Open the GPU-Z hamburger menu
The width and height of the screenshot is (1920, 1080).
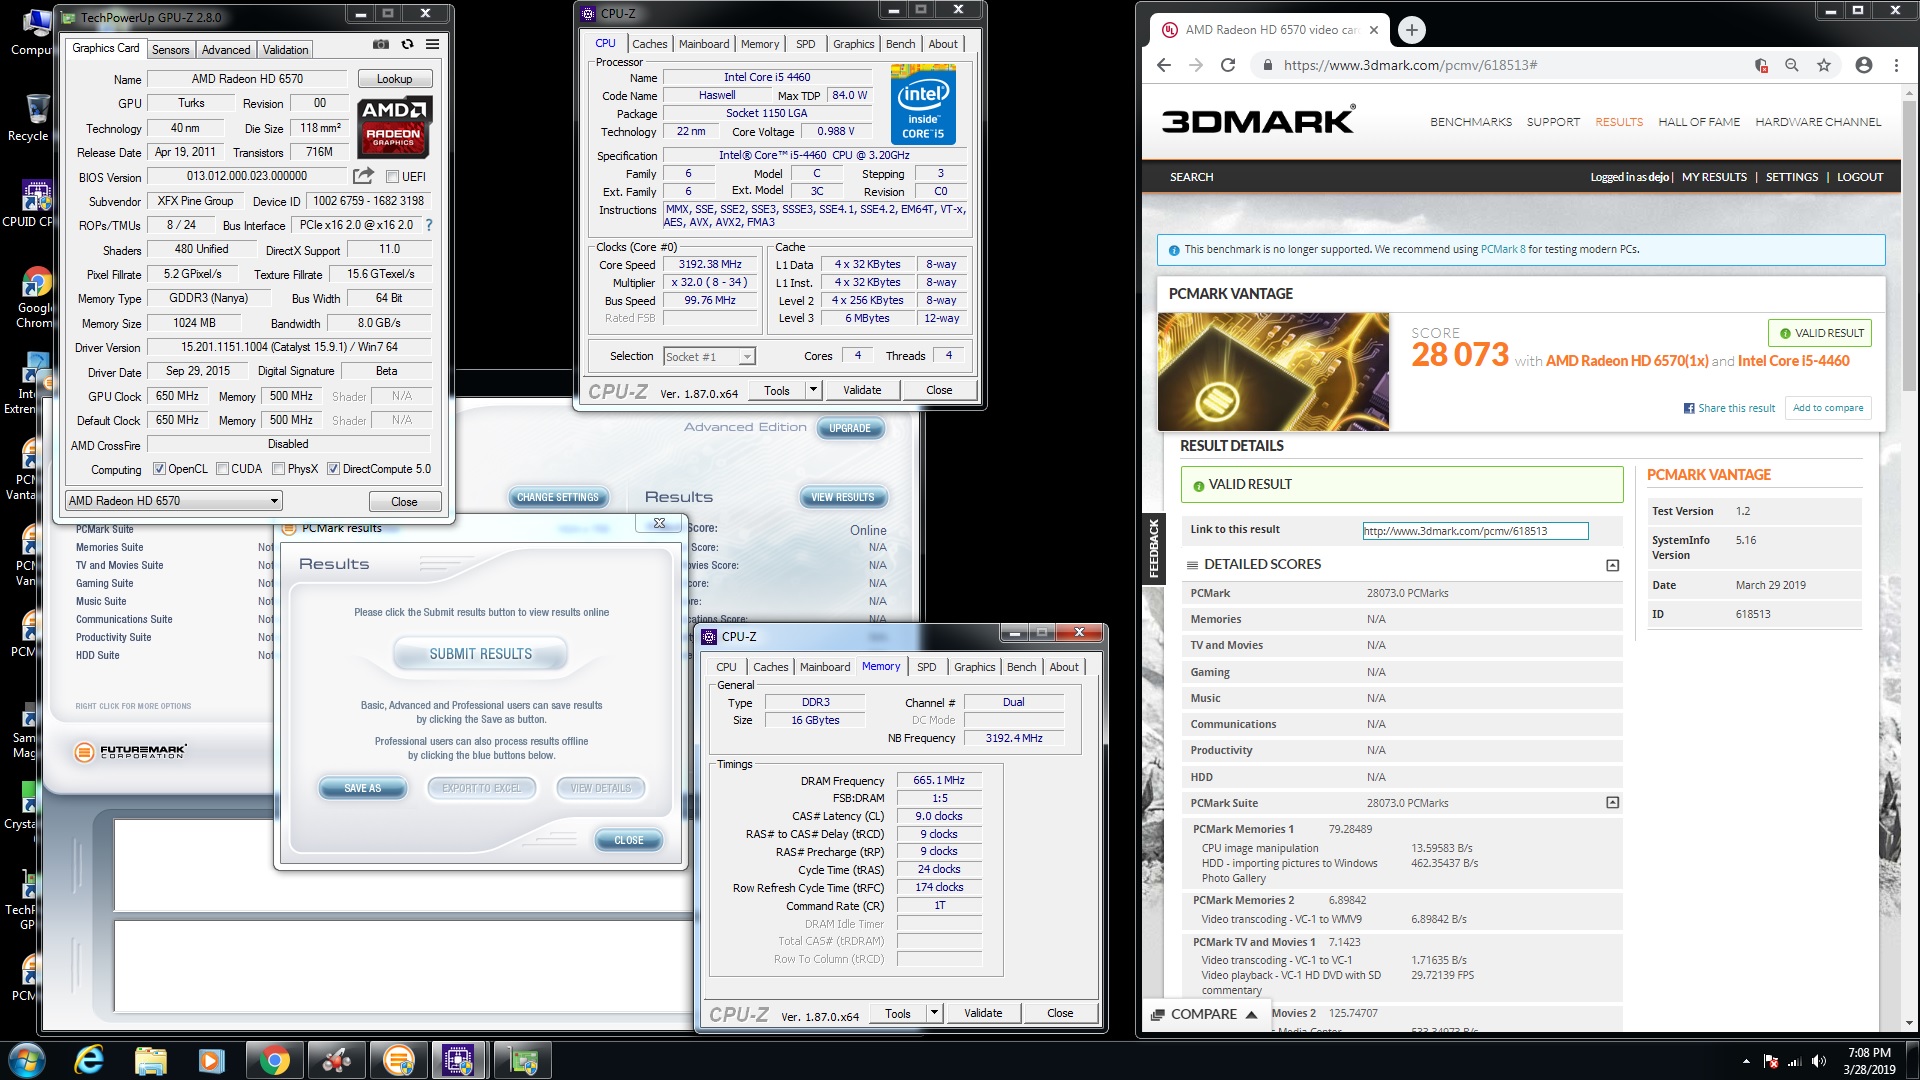pyautogui.click(x=432, y=44)
